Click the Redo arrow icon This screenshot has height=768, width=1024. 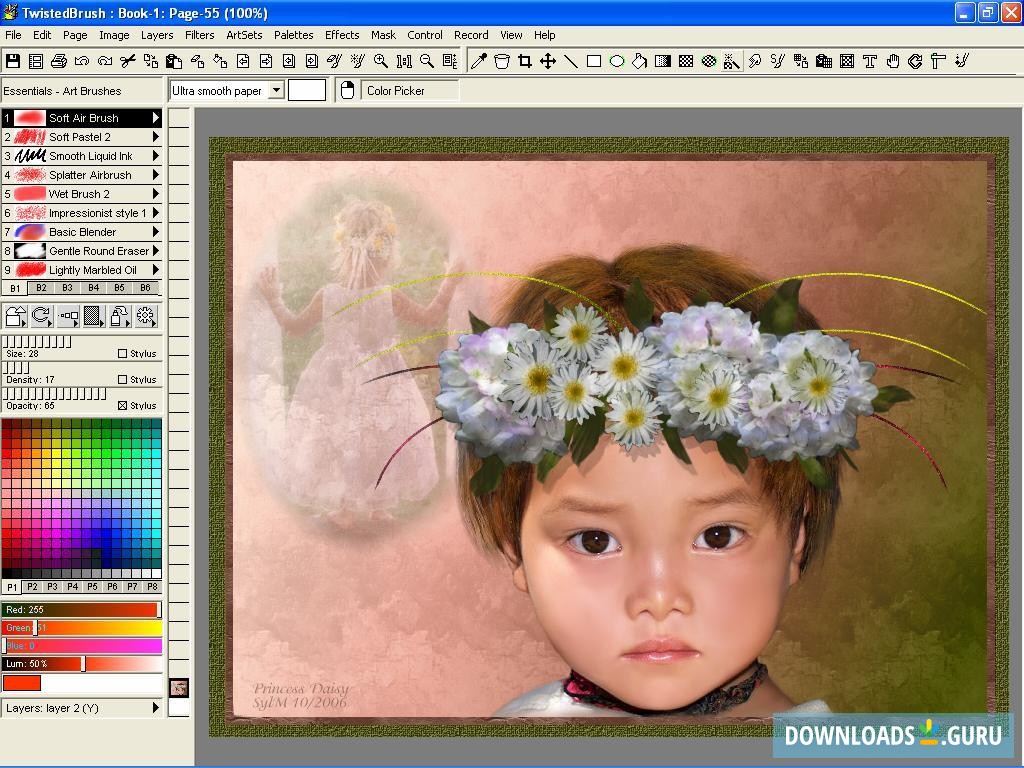pos(104,61)
